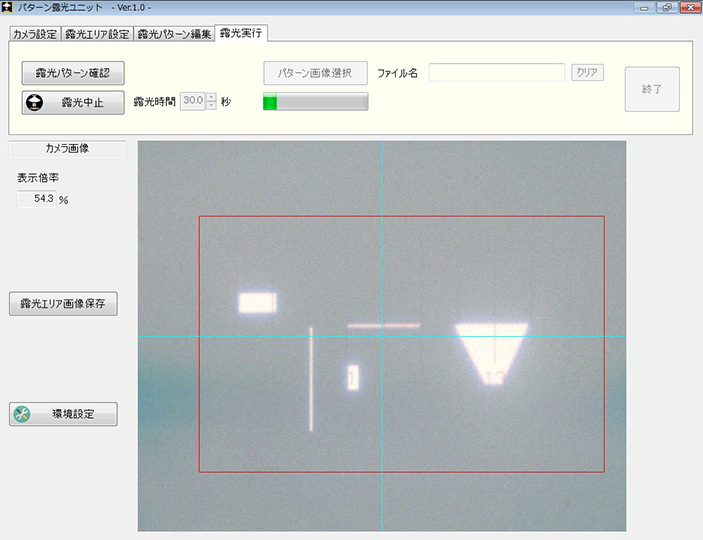Switch to the カメラ設定 tab
703x540 pixels.
pos(34,34)
